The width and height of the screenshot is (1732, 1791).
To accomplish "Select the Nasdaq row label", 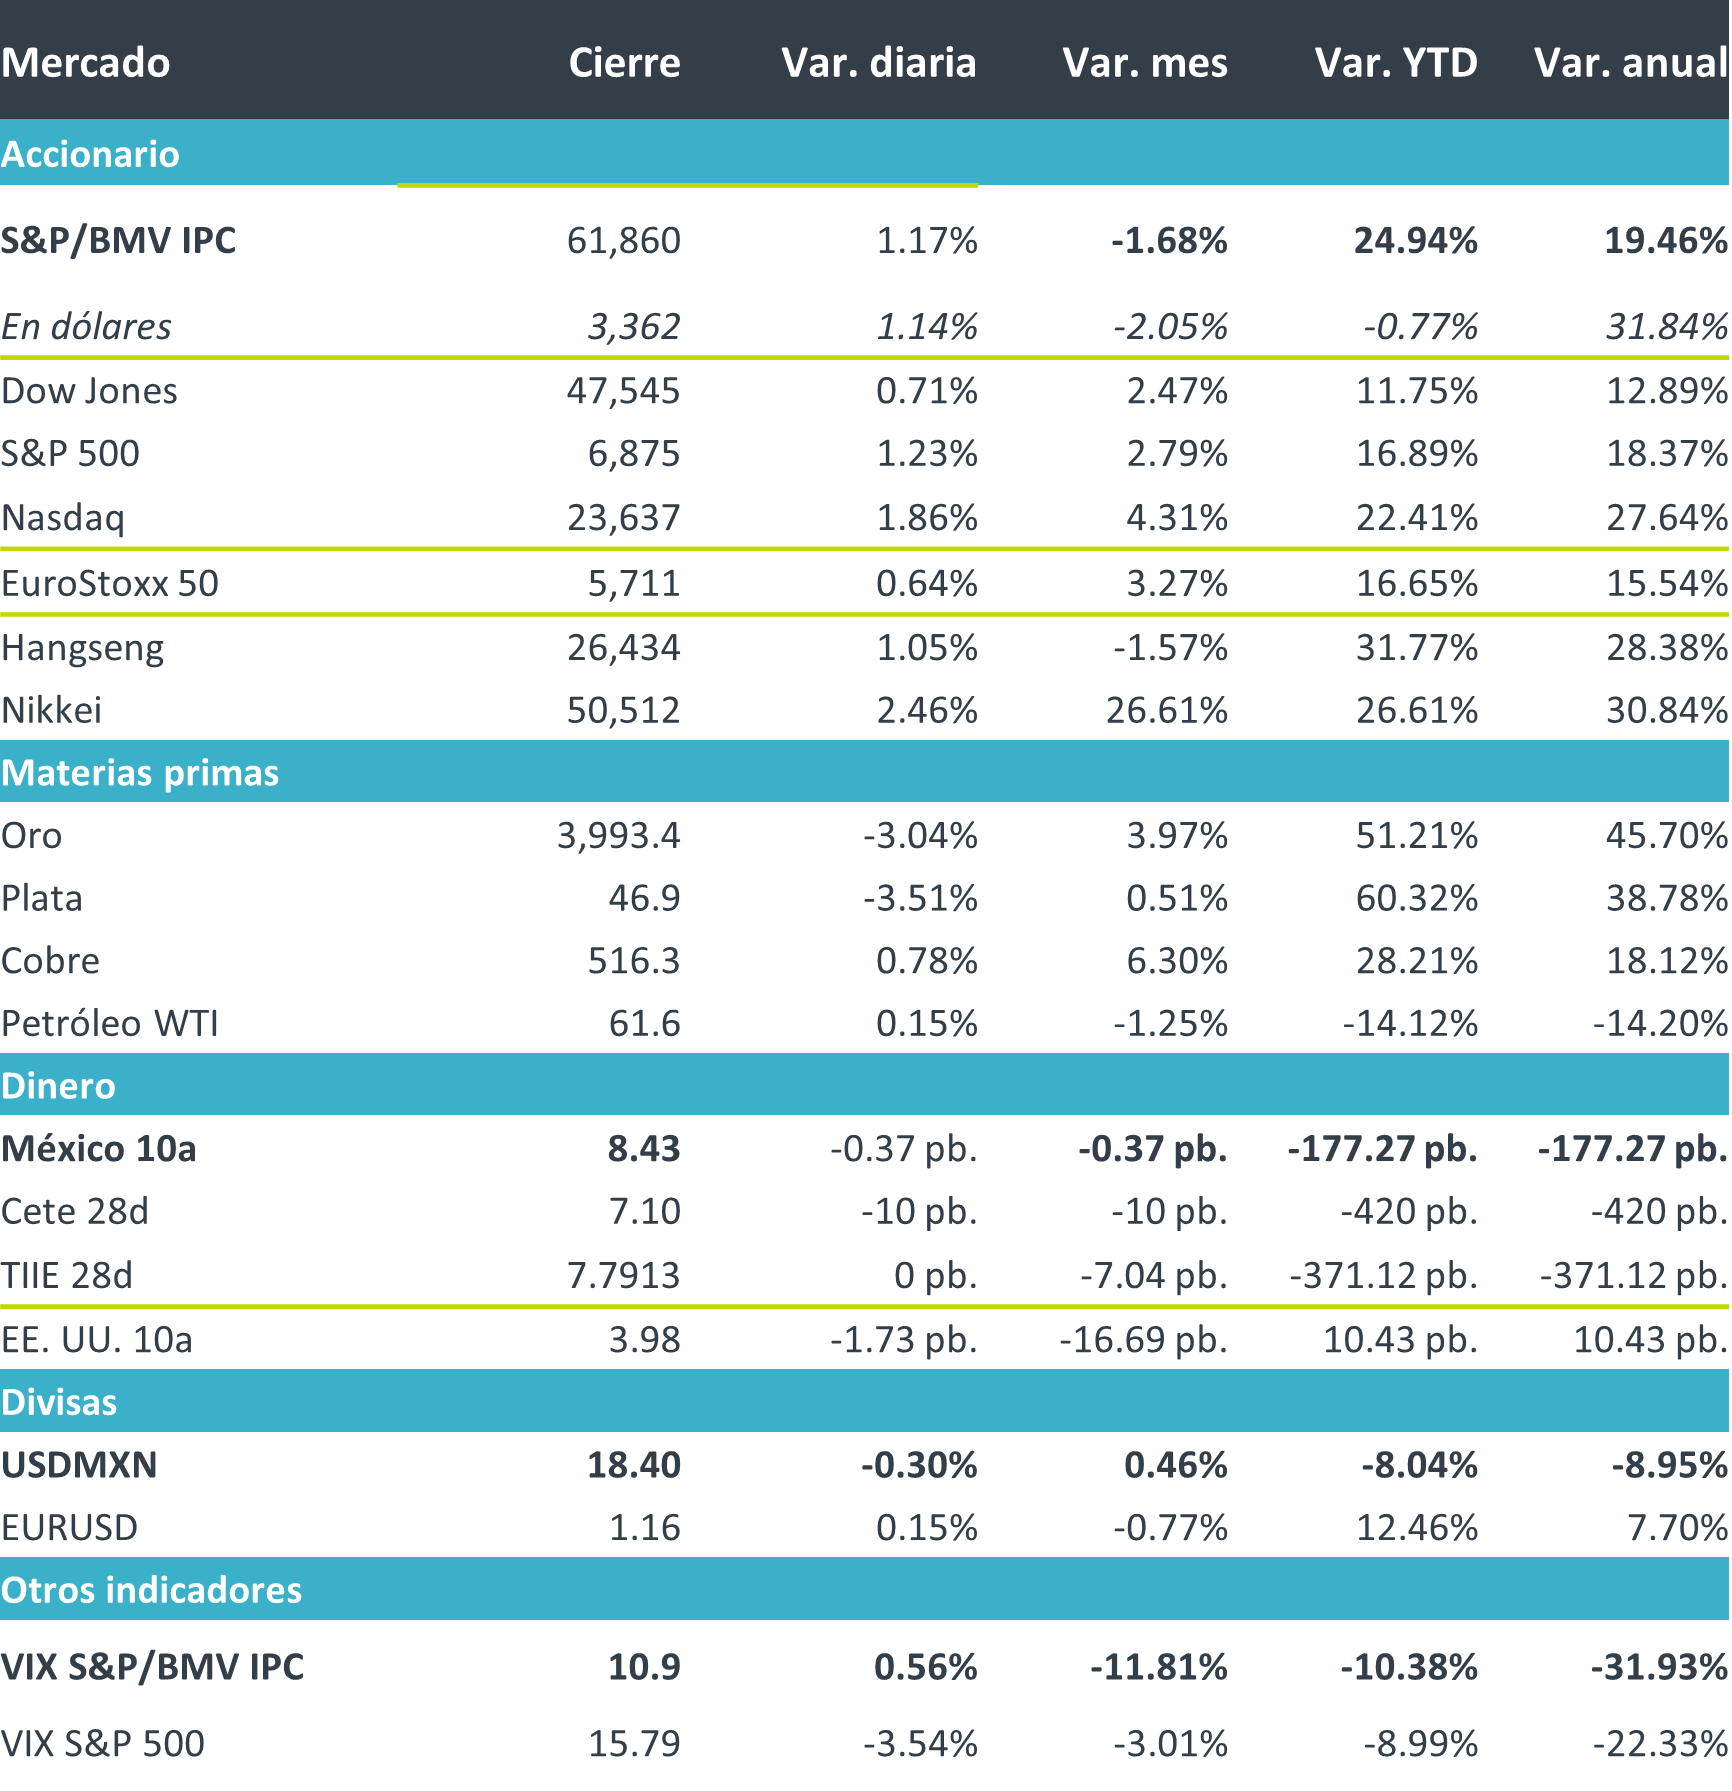I will pyautogui.click(x=63, y=518).
